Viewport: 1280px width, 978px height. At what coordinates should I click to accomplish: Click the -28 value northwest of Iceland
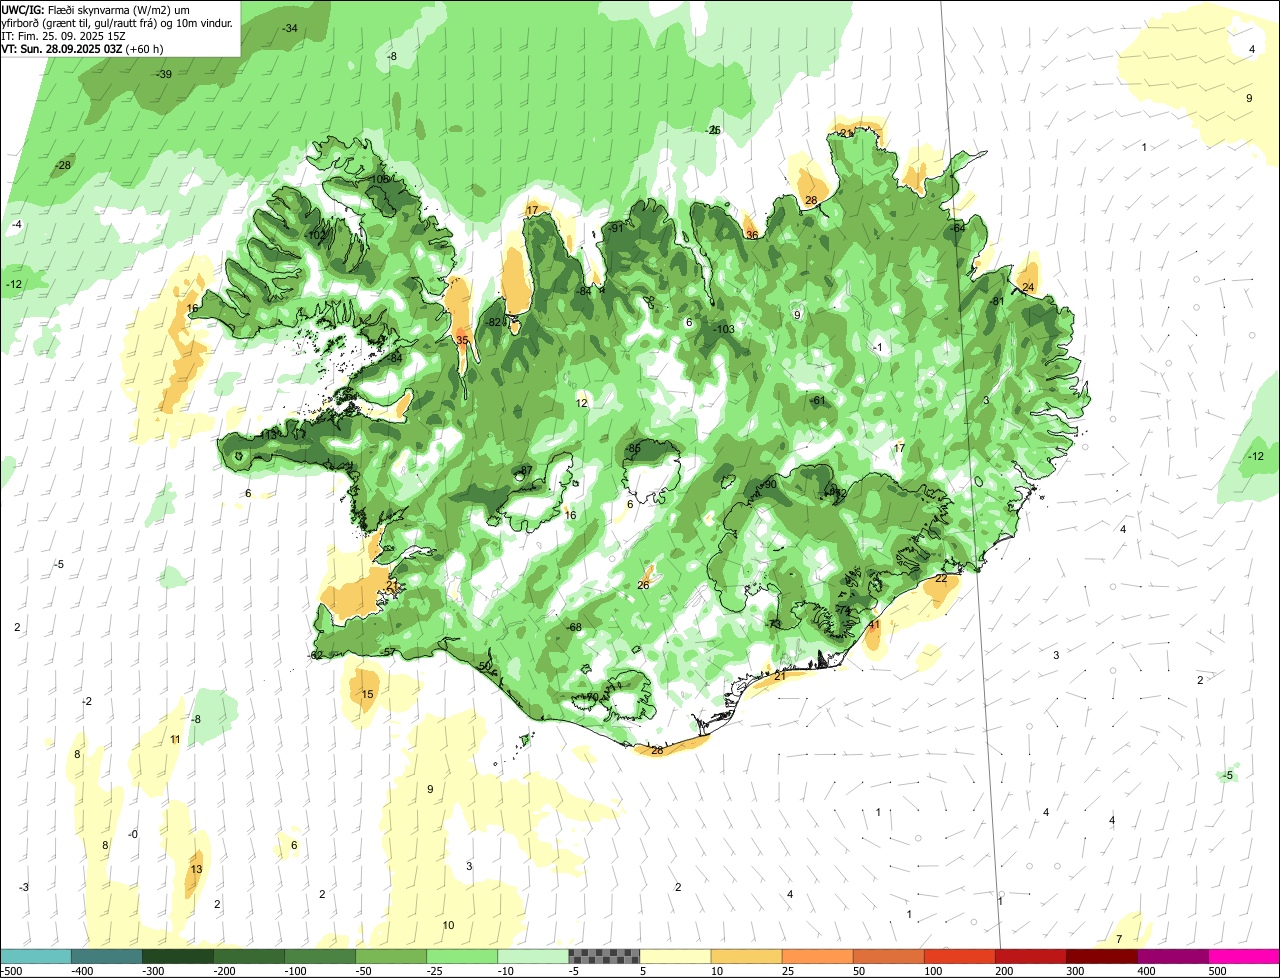point(64,165)
